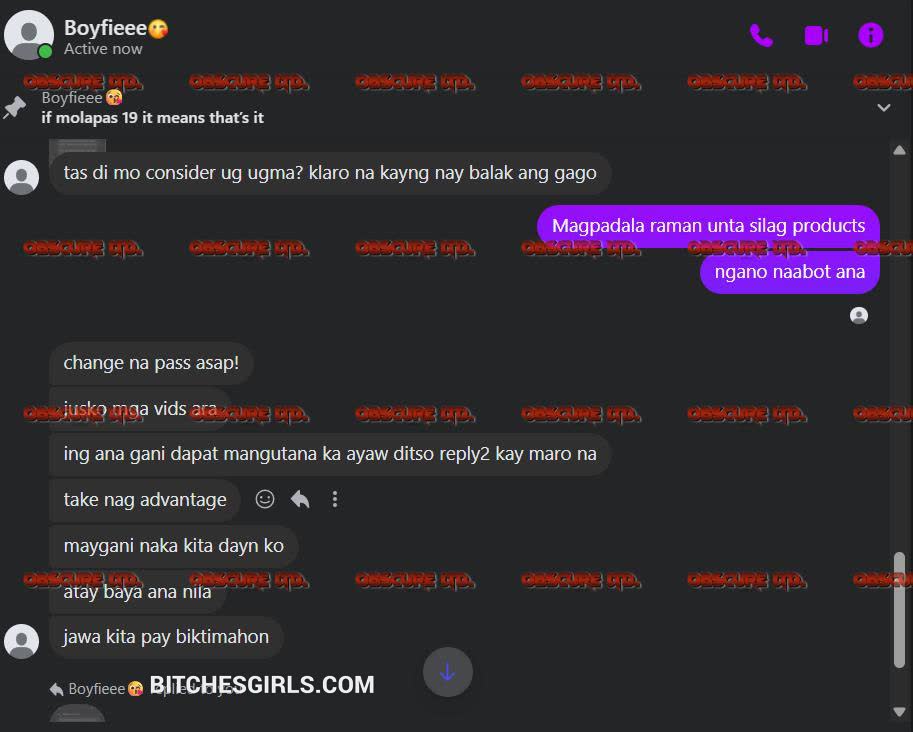Open the conversation information panel
This screenshot has height=732, width=913.
(x=870, y=35)
